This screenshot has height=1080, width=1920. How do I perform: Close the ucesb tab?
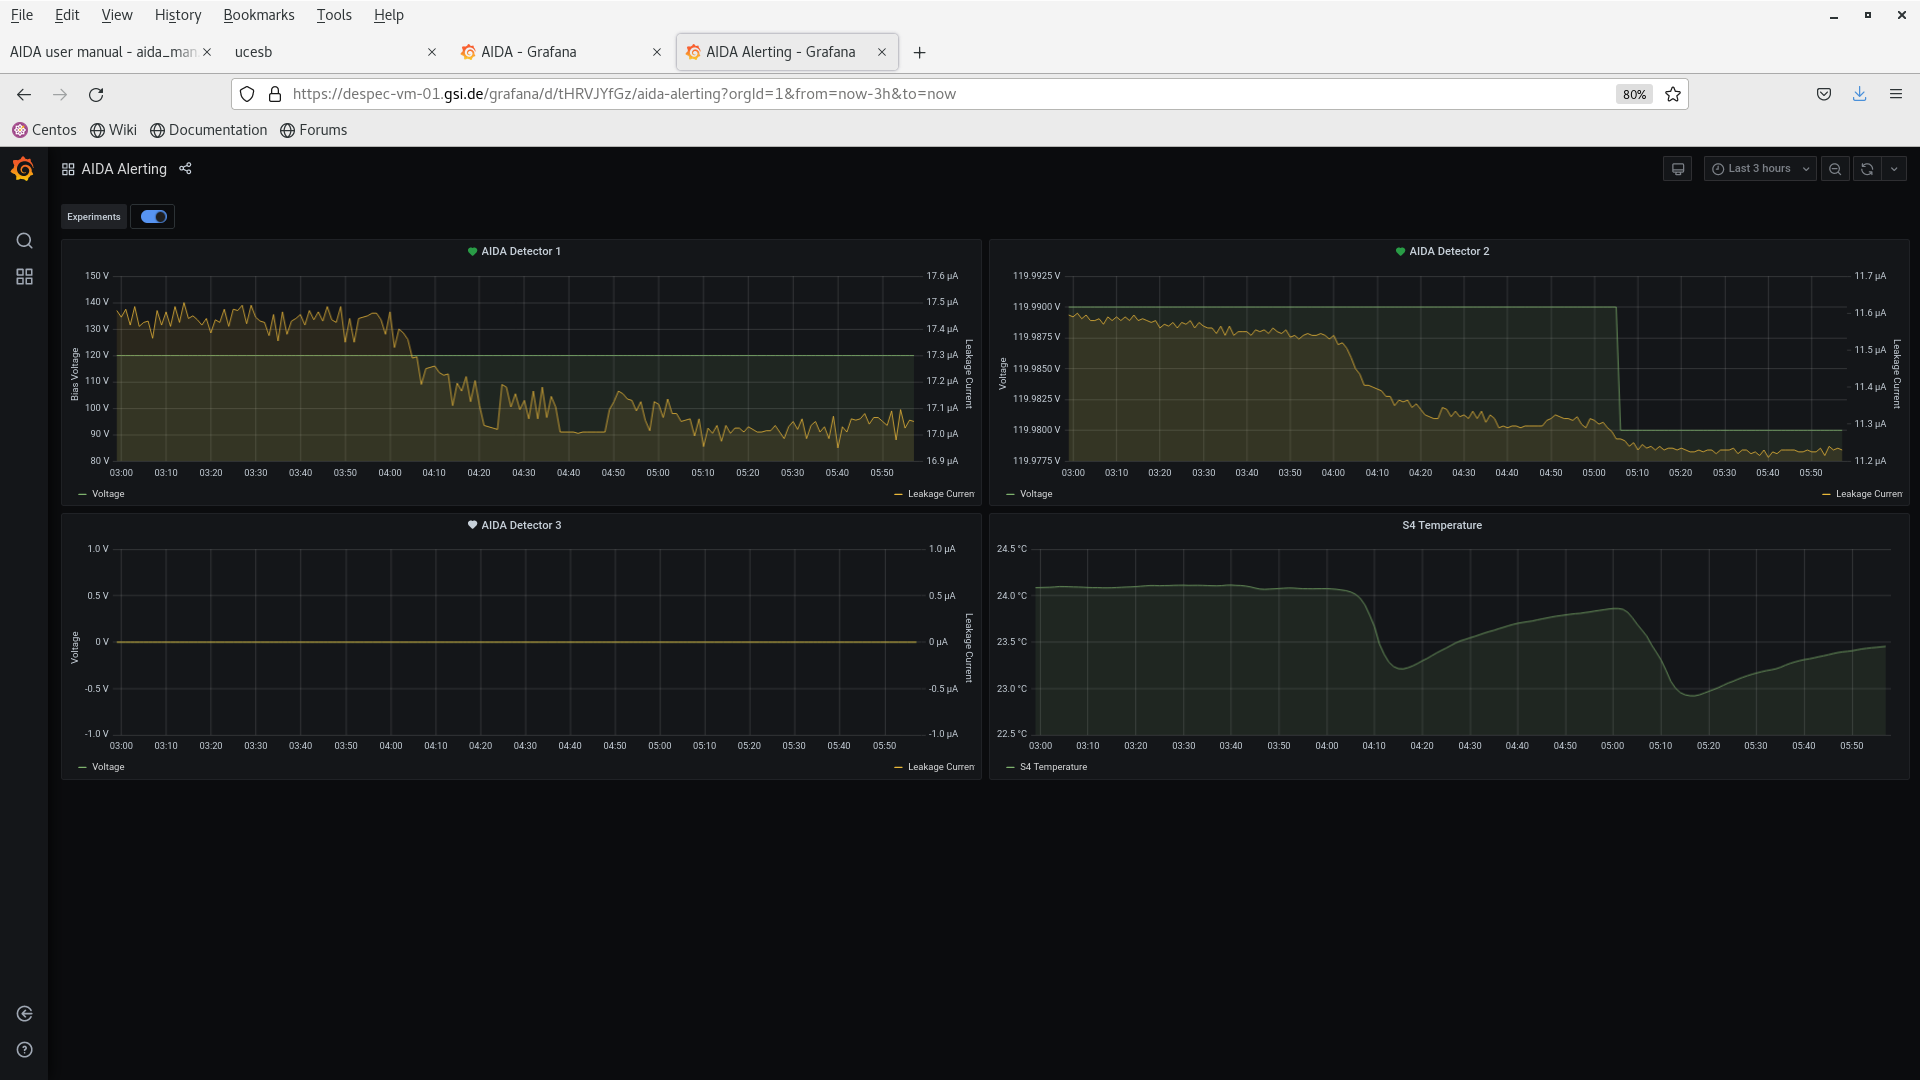click(x=432, y=52)
